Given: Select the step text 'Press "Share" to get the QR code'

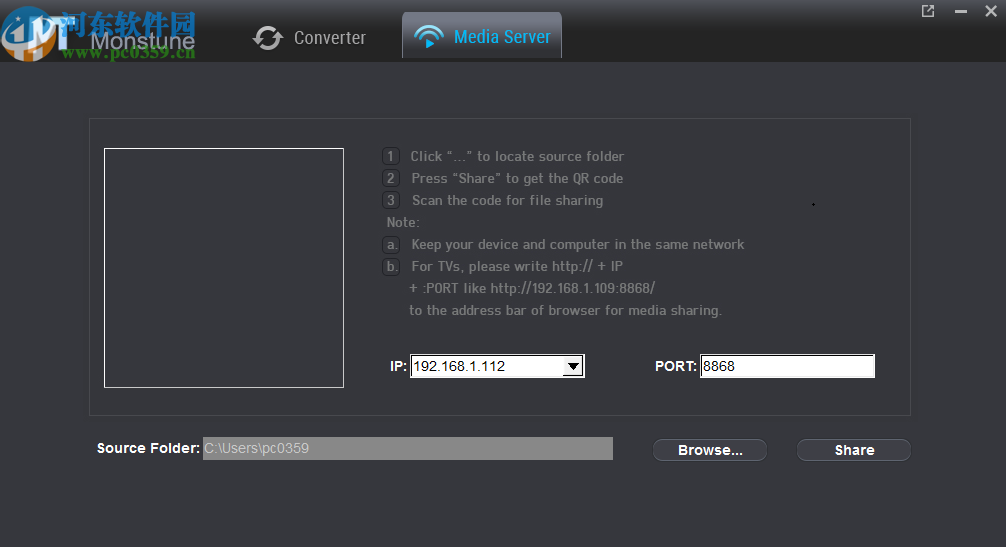Looking at the screenshot, I should [517, 178].
